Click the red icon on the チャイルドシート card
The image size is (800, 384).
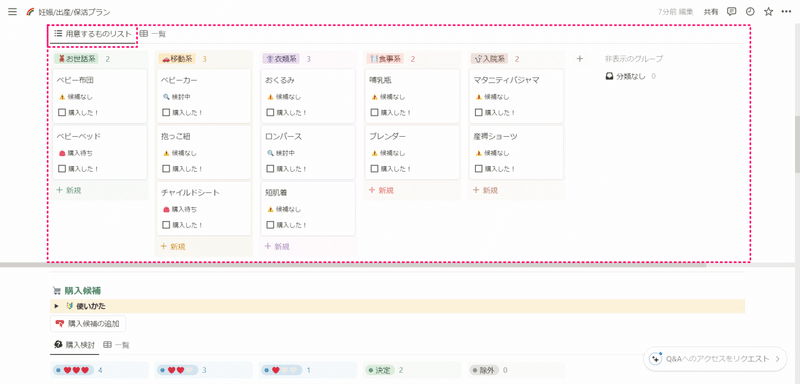click(x=166, y=209)
